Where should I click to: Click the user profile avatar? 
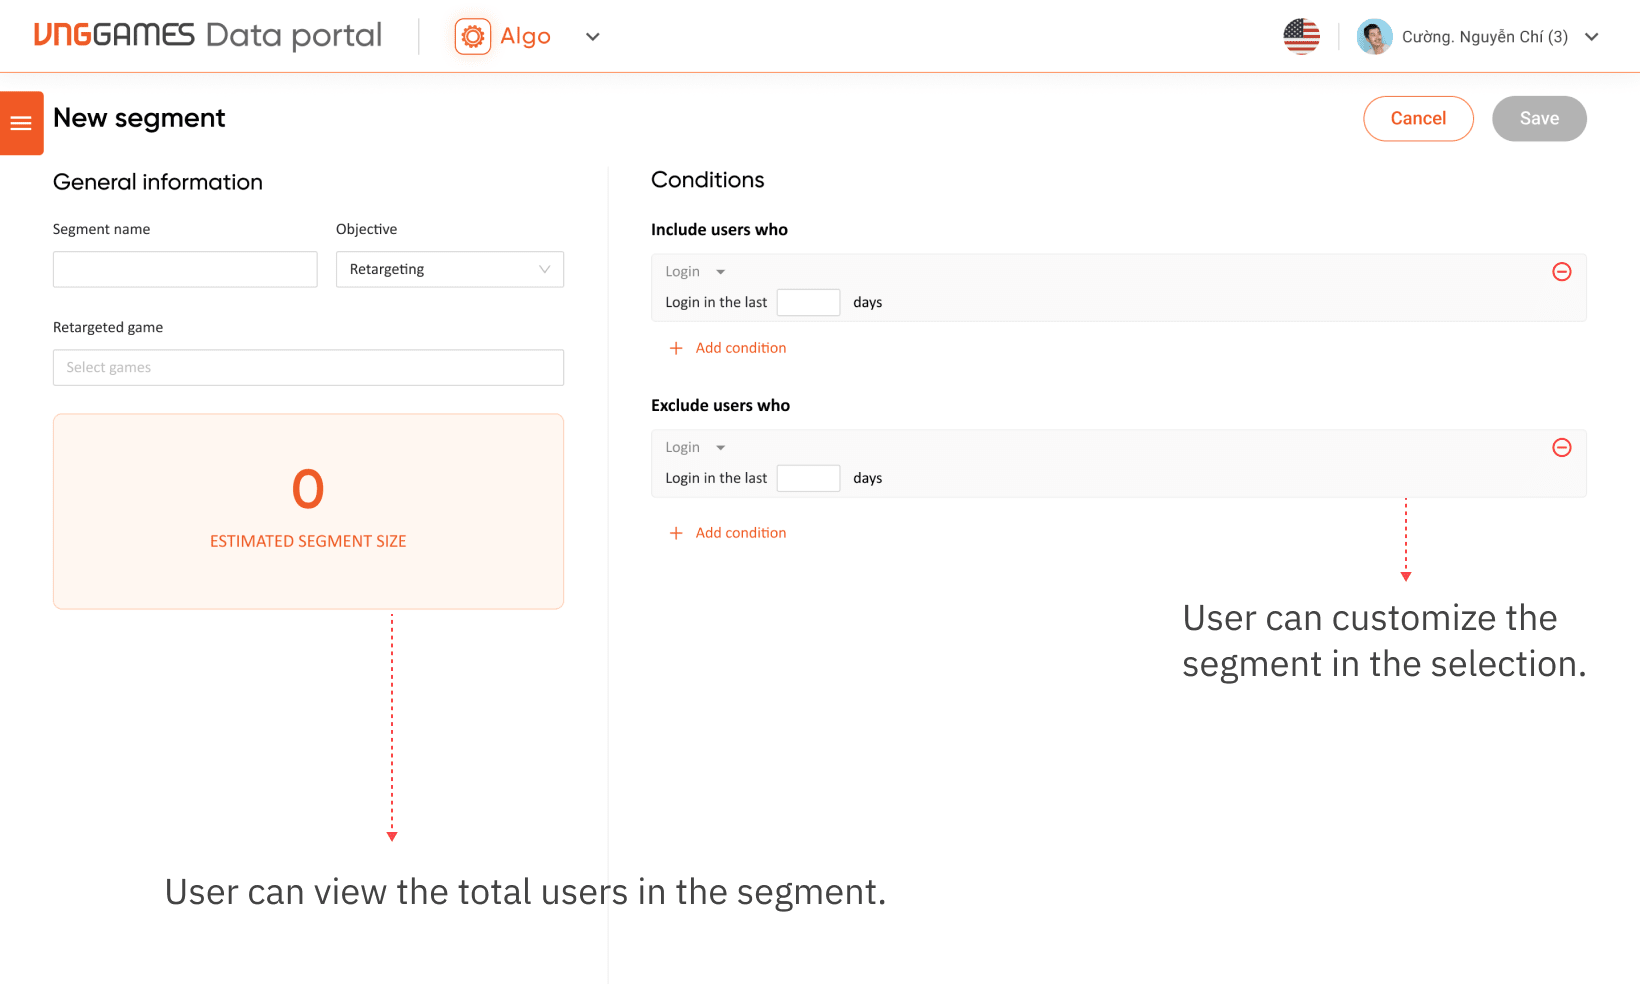pos(1374,37)
